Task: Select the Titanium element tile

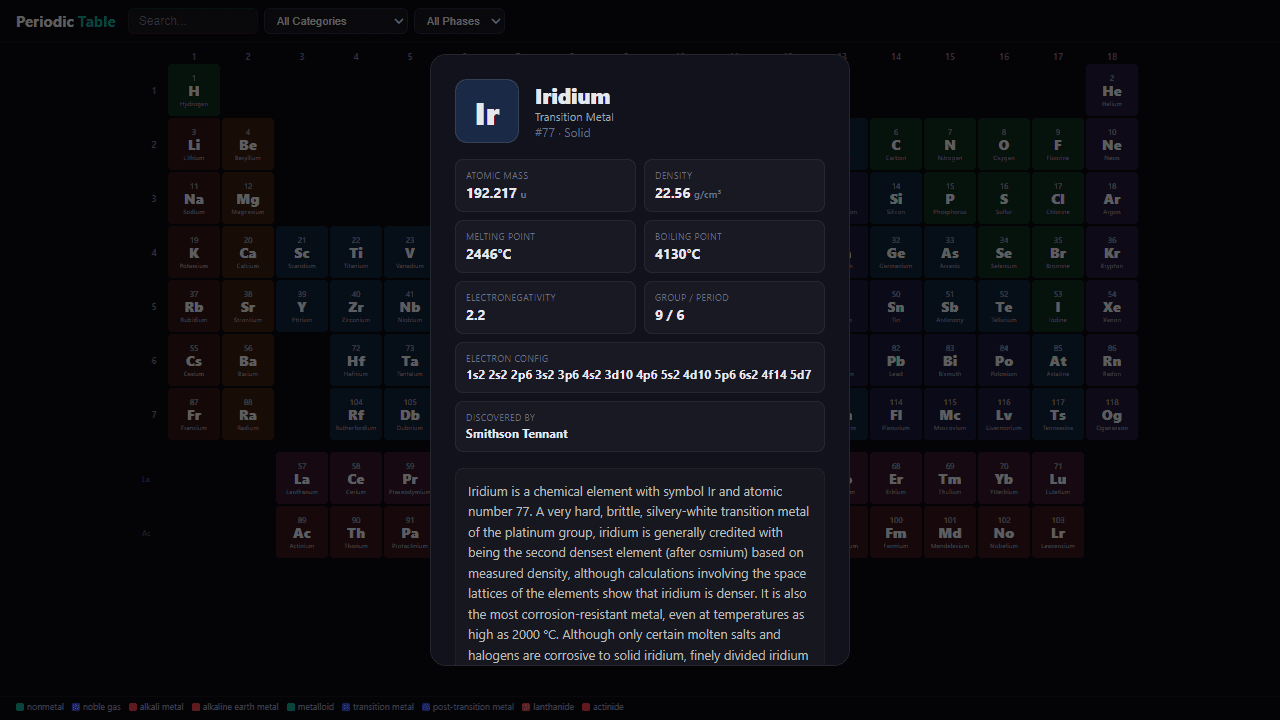Action: coord(356,252)
